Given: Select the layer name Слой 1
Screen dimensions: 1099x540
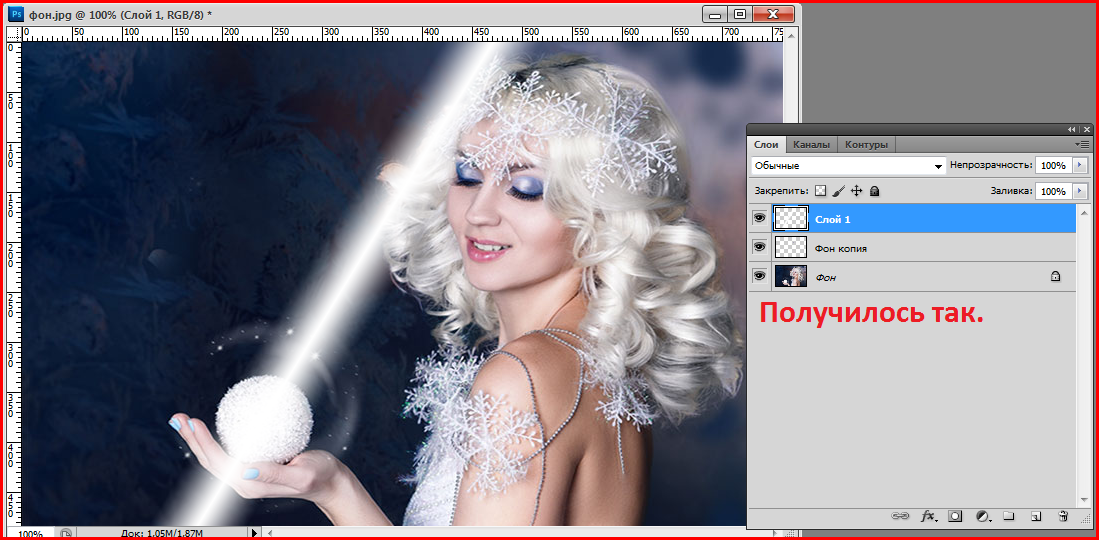Looking at the screenshot, I should click(833, 219).
